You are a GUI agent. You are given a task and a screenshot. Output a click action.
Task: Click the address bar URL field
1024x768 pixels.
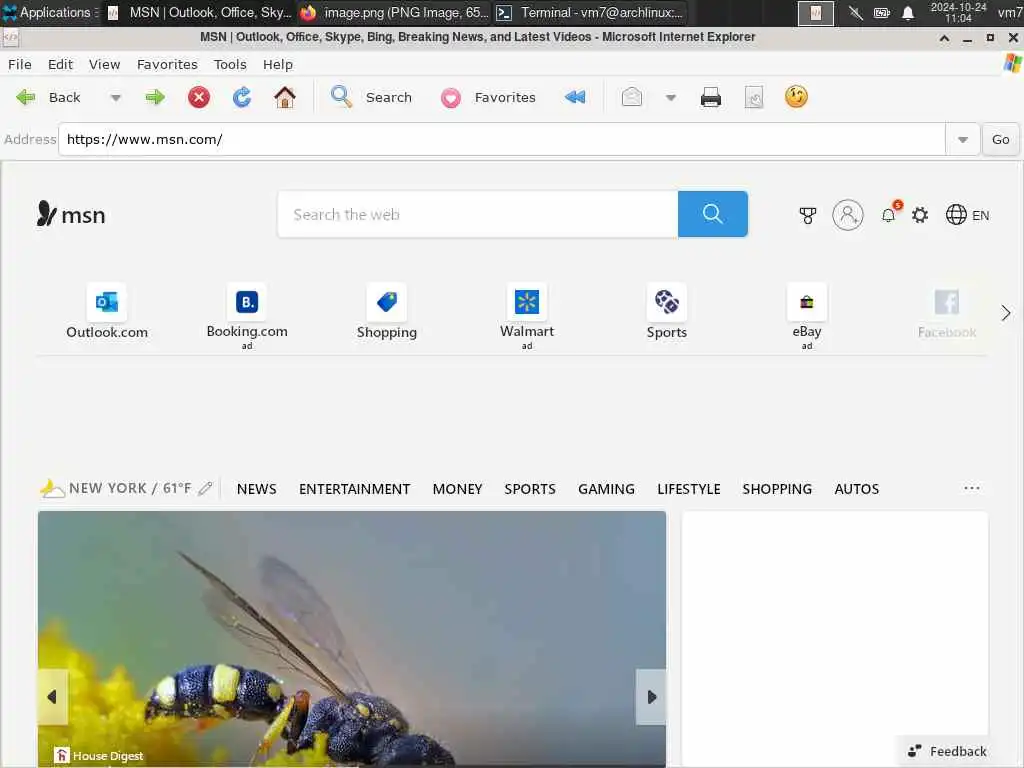point(502,139)
